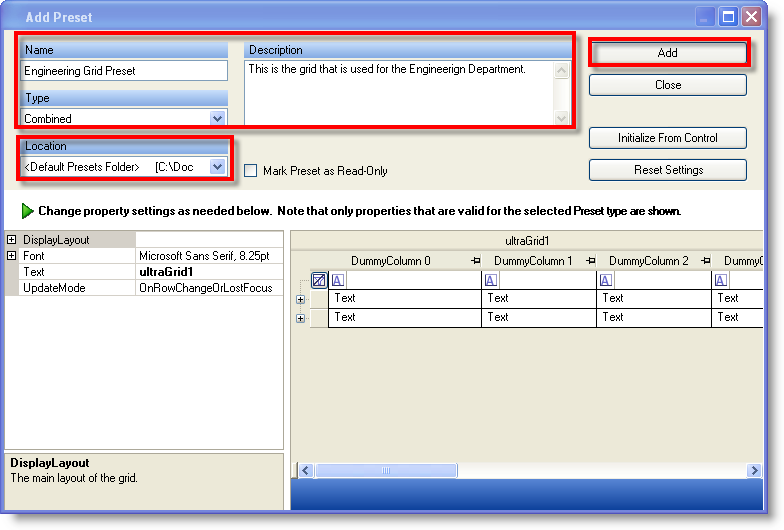Expand the first grid row

click(300, 299)
